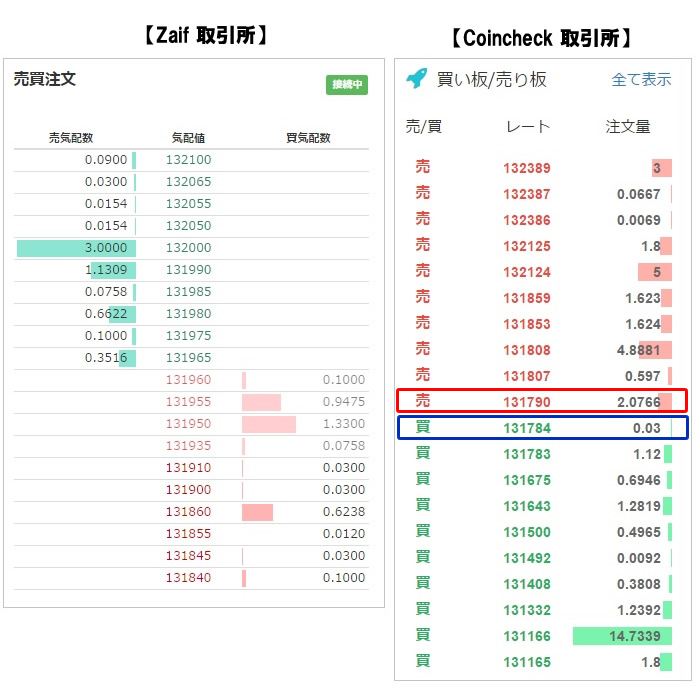Click the Zaif ask price 131965

pyautogui.click(x=188, y=358)
